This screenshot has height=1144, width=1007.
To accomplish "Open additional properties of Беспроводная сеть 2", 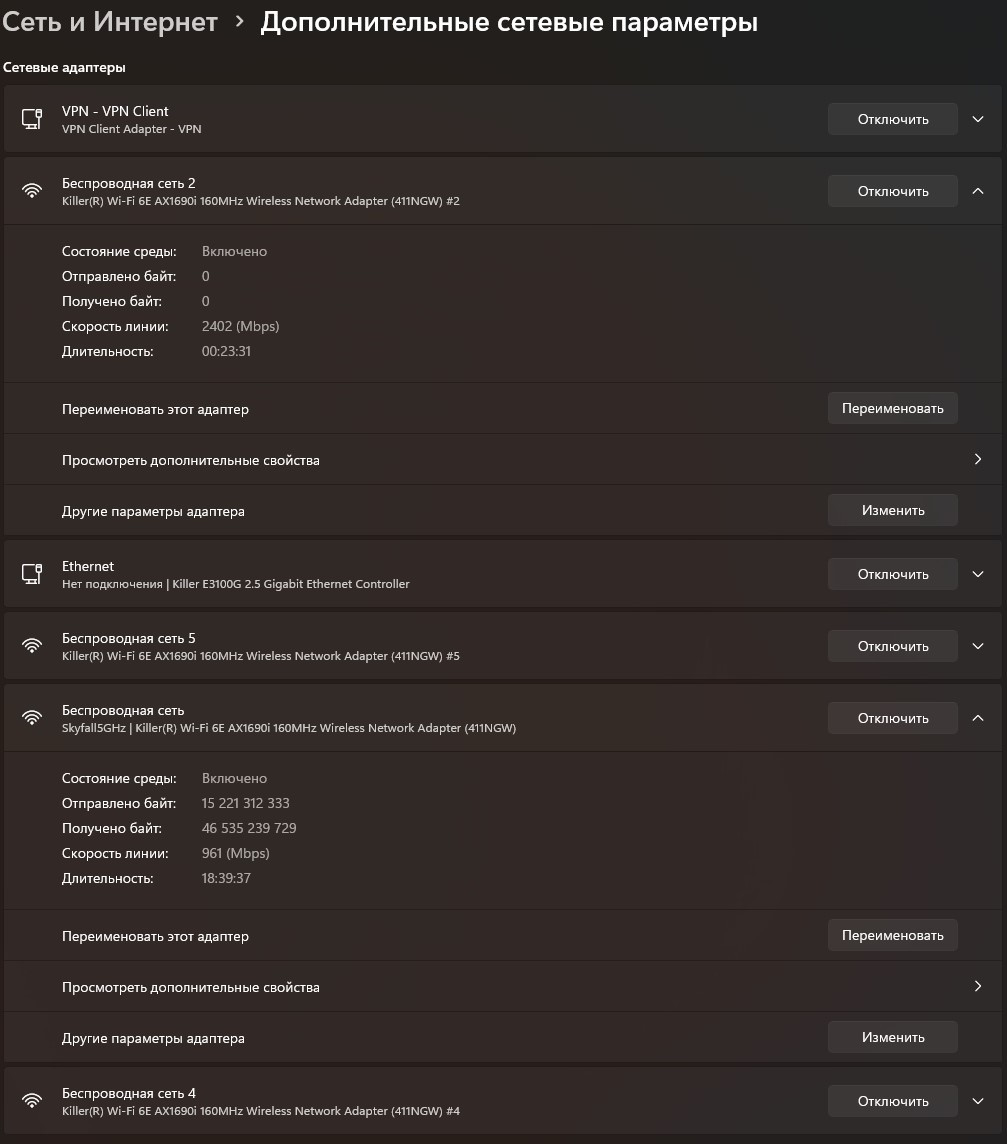I will coord(978,460).
